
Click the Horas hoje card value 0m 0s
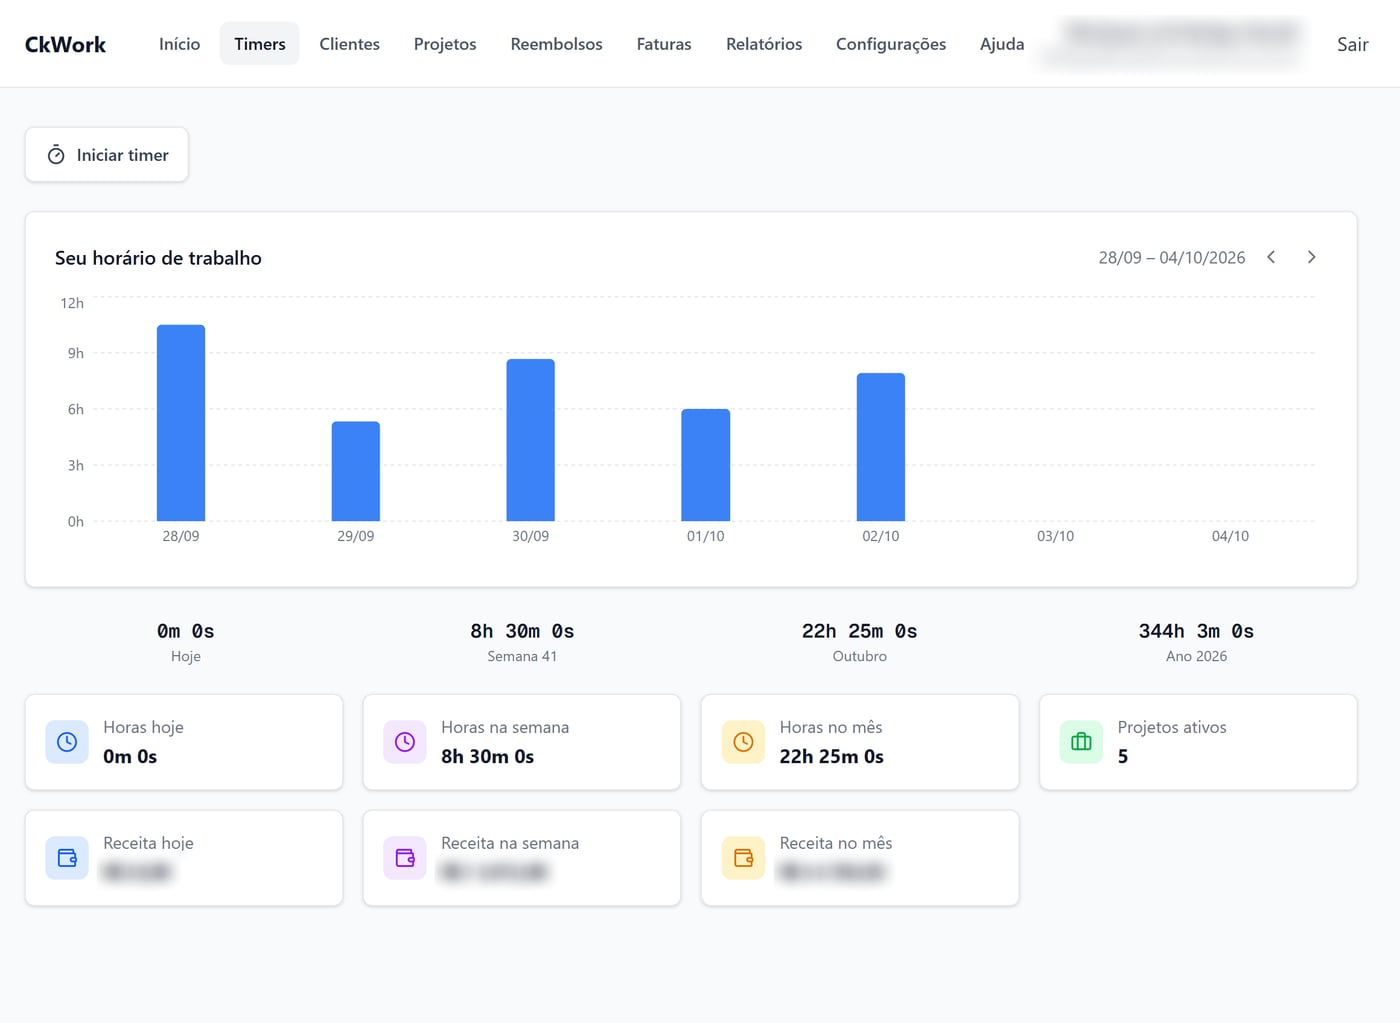coord(130,757)
